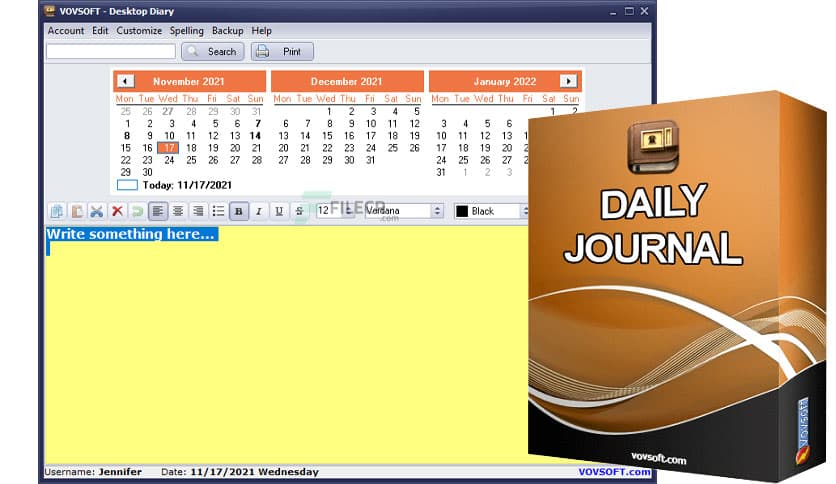Toggle underline formatting
The height and width of the screenshot is (484, 836).
(x=279, y=211)
